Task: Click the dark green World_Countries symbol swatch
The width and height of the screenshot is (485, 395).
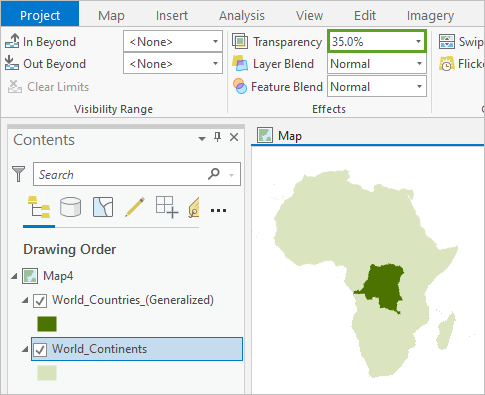Action: [x=47, y=324]
